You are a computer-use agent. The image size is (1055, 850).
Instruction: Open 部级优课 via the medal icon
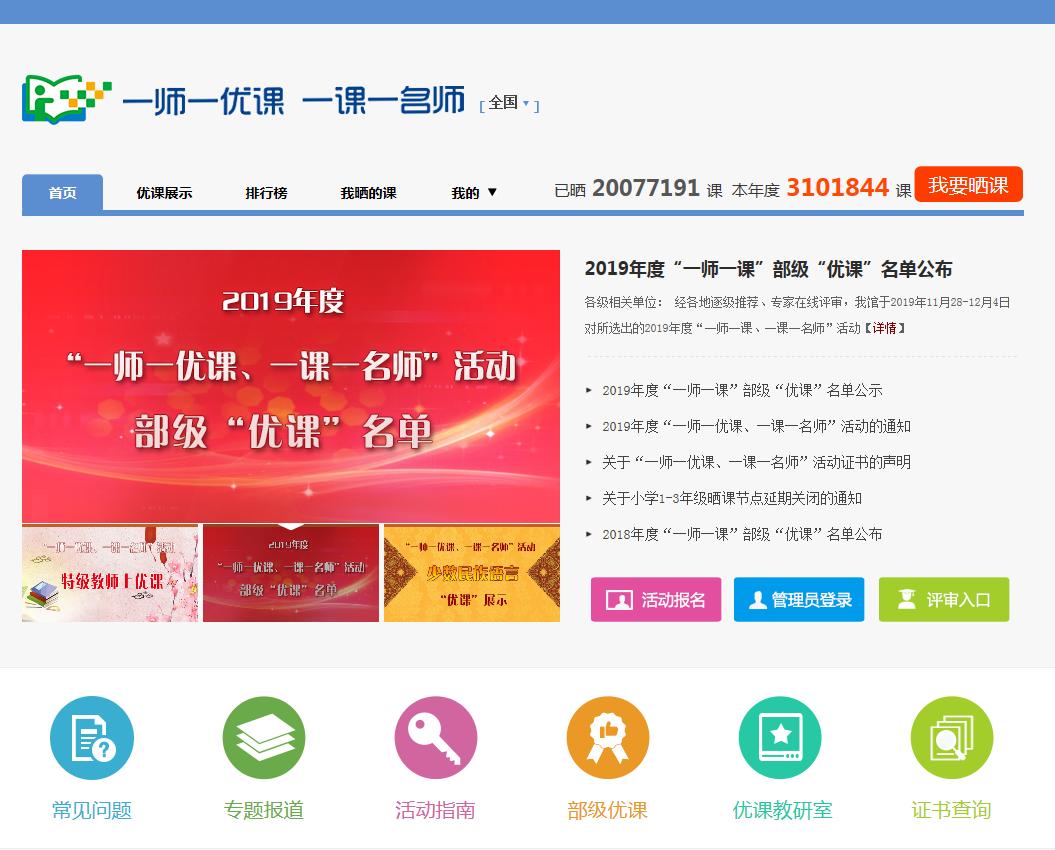[607, 737]
